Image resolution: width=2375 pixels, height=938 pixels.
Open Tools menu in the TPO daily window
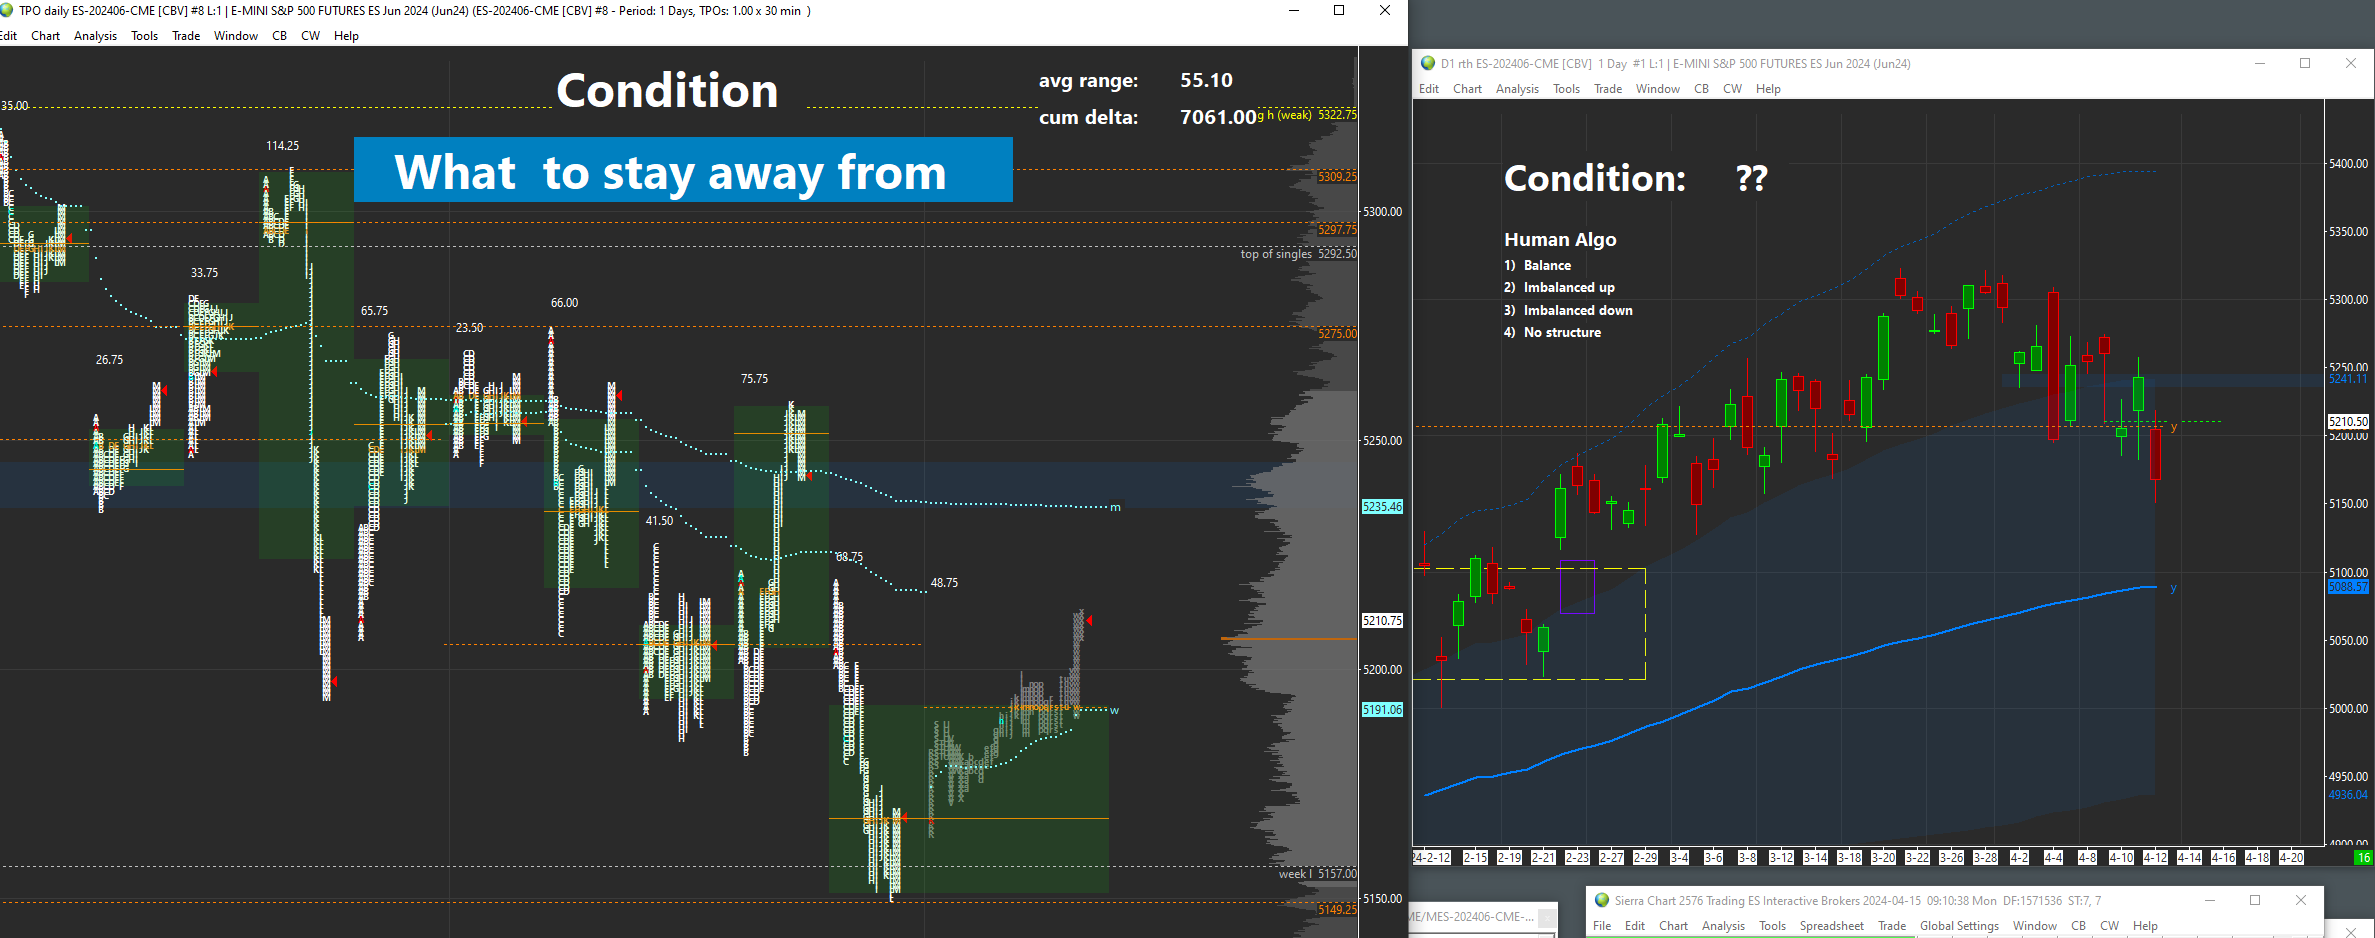pos(144,36)
